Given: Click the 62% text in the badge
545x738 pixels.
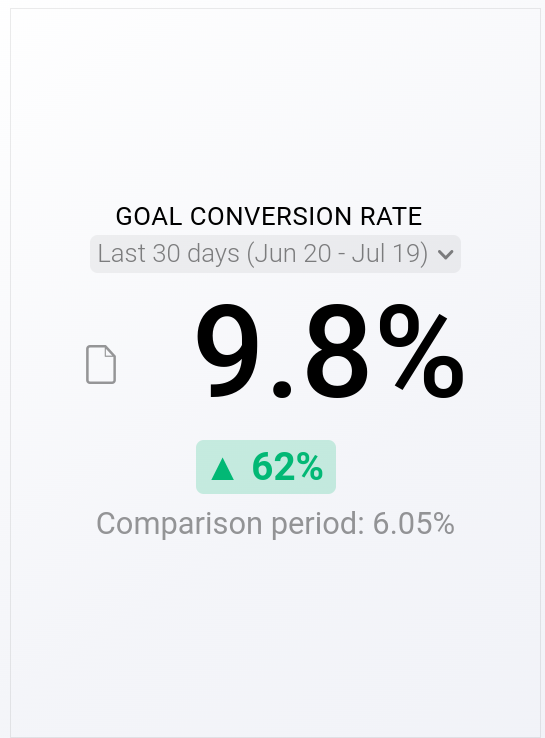Looking at the screenshot, I should [288, 467].
